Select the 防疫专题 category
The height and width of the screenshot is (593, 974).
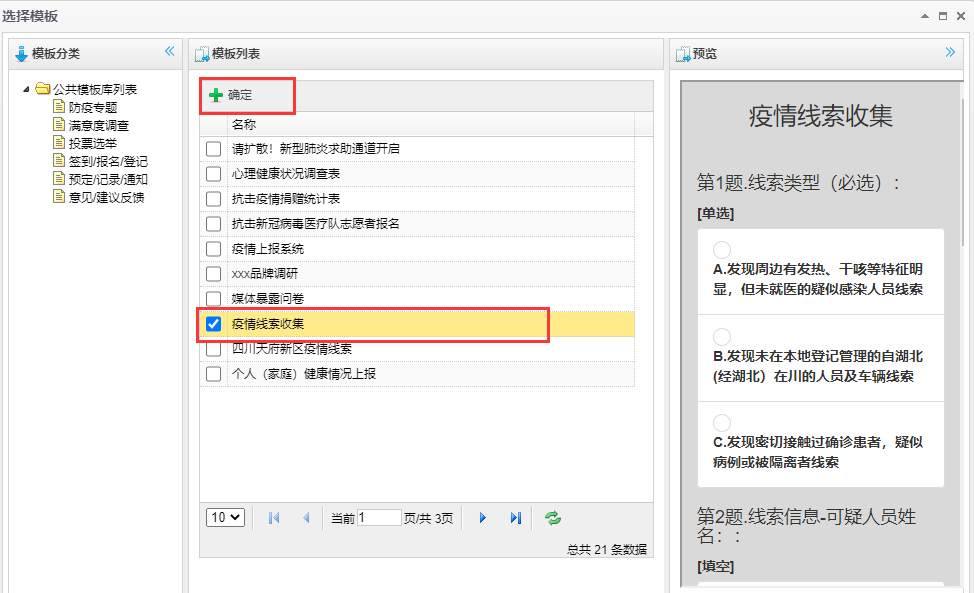92,107
